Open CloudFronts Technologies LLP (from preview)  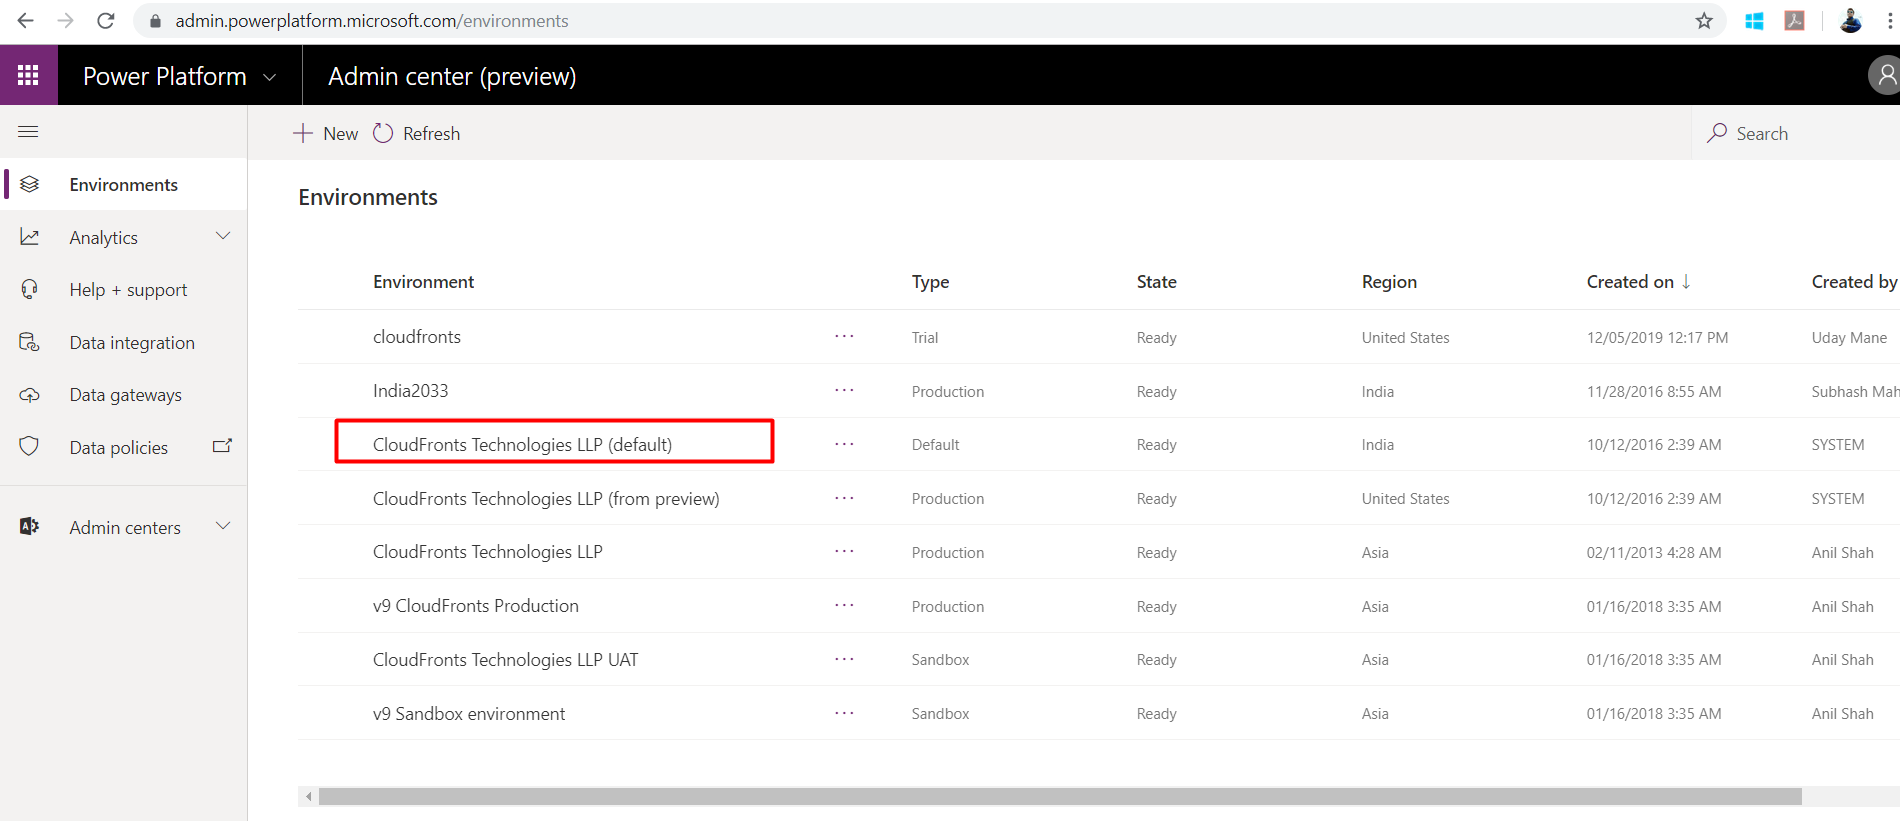pyautogui.click(x=546, y=499)
